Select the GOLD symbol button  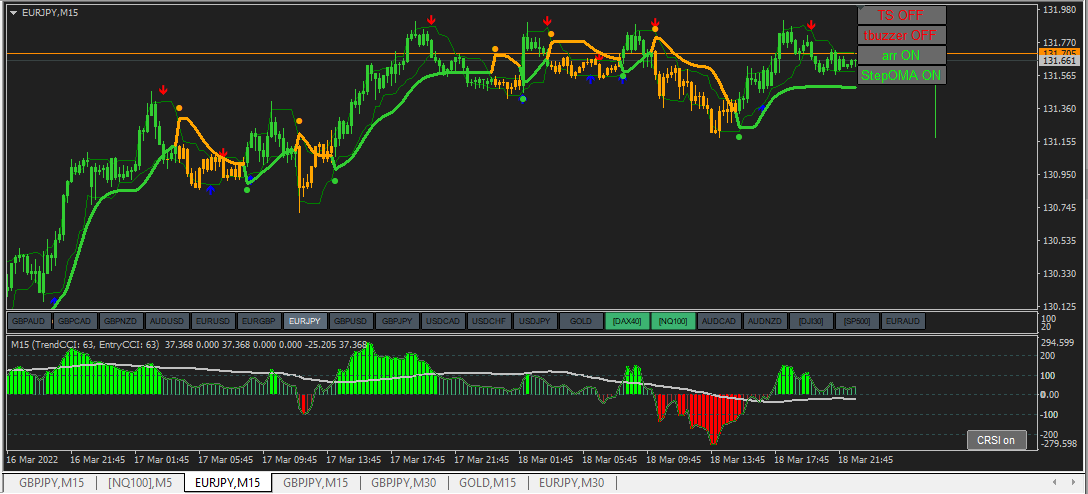[581, 321]
